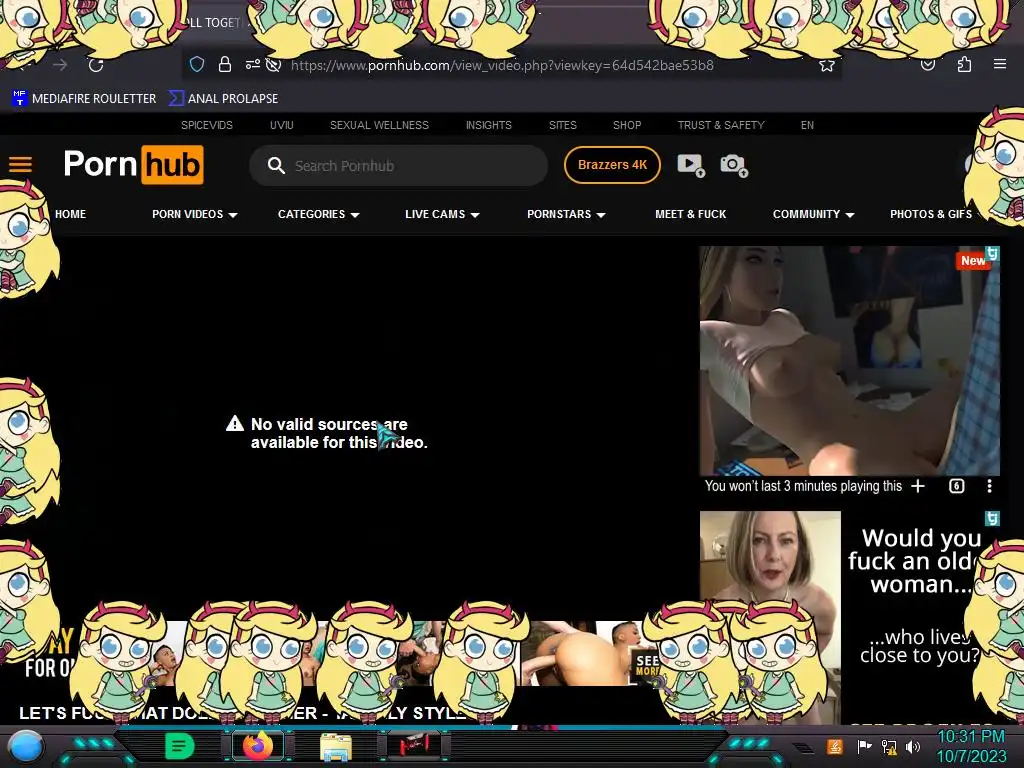1024x768 pixels.
Task: Open the red app icon in taskbar
Action: pos(414,746)
